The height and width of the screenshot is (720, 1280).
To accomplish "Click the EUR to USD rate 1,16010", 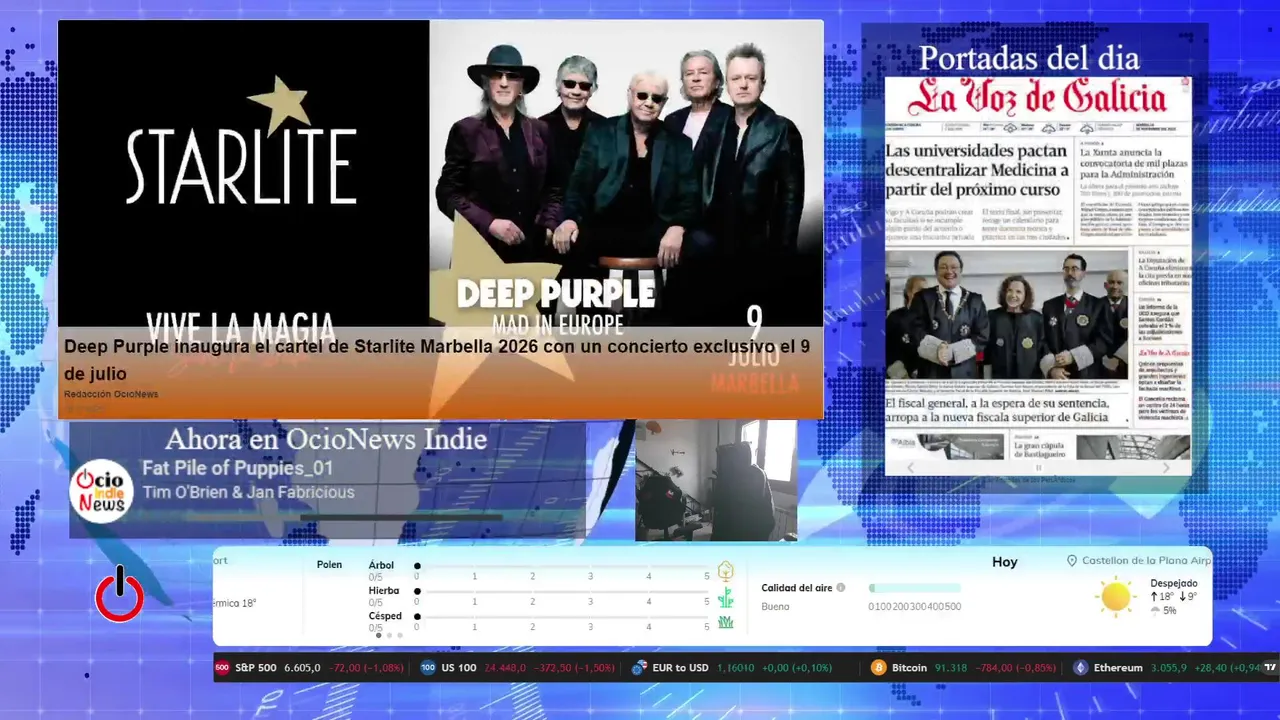I will 736,668.
